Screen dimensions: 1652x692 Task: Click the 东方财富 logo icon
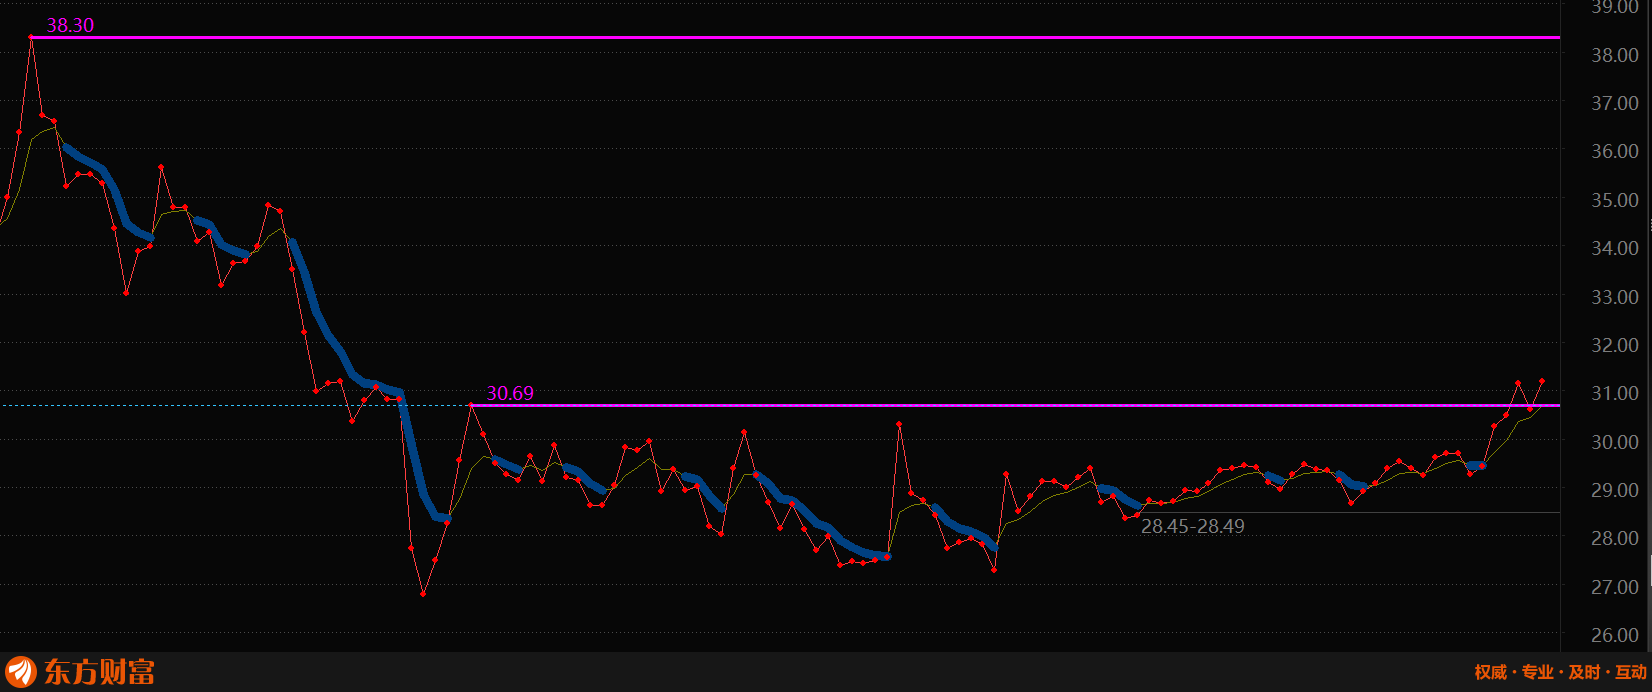tap(20, 672)
